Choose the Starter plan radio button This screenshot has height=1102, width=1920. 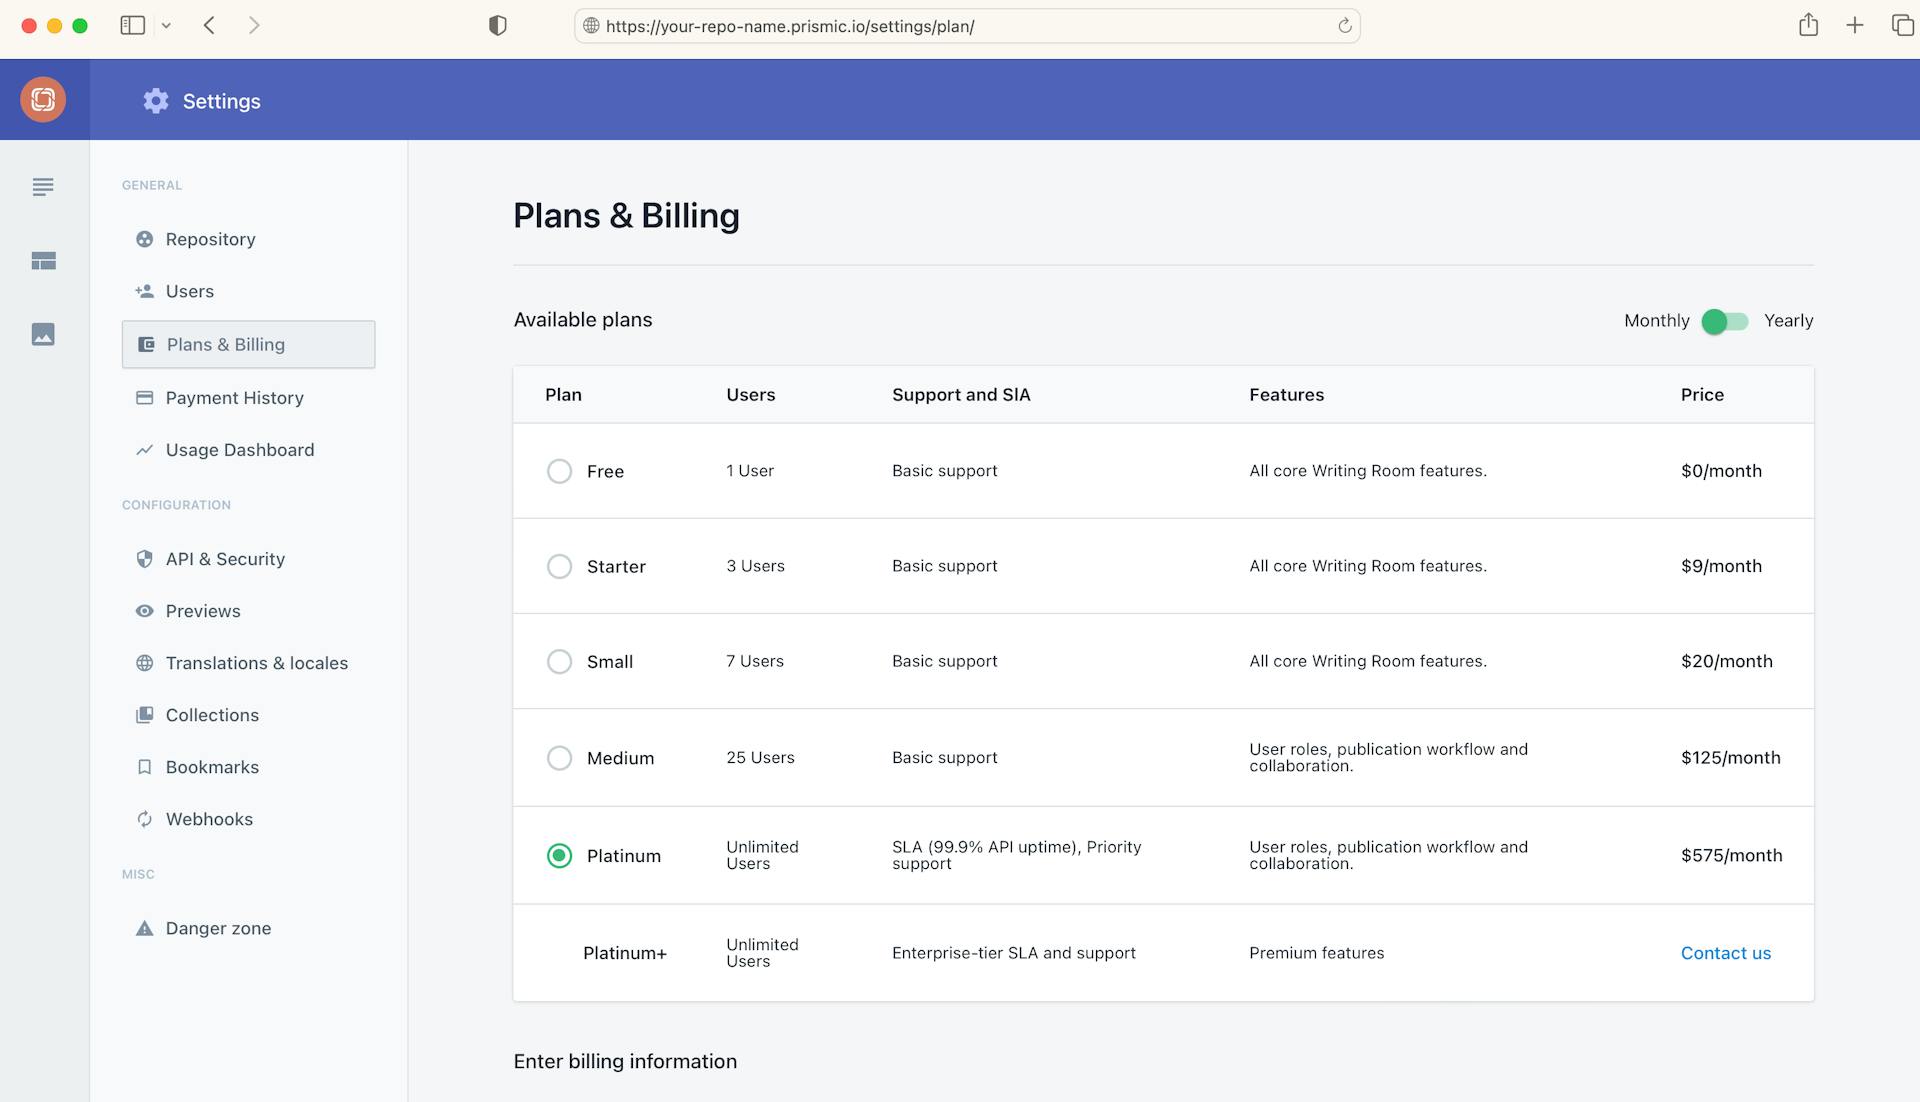559,566
